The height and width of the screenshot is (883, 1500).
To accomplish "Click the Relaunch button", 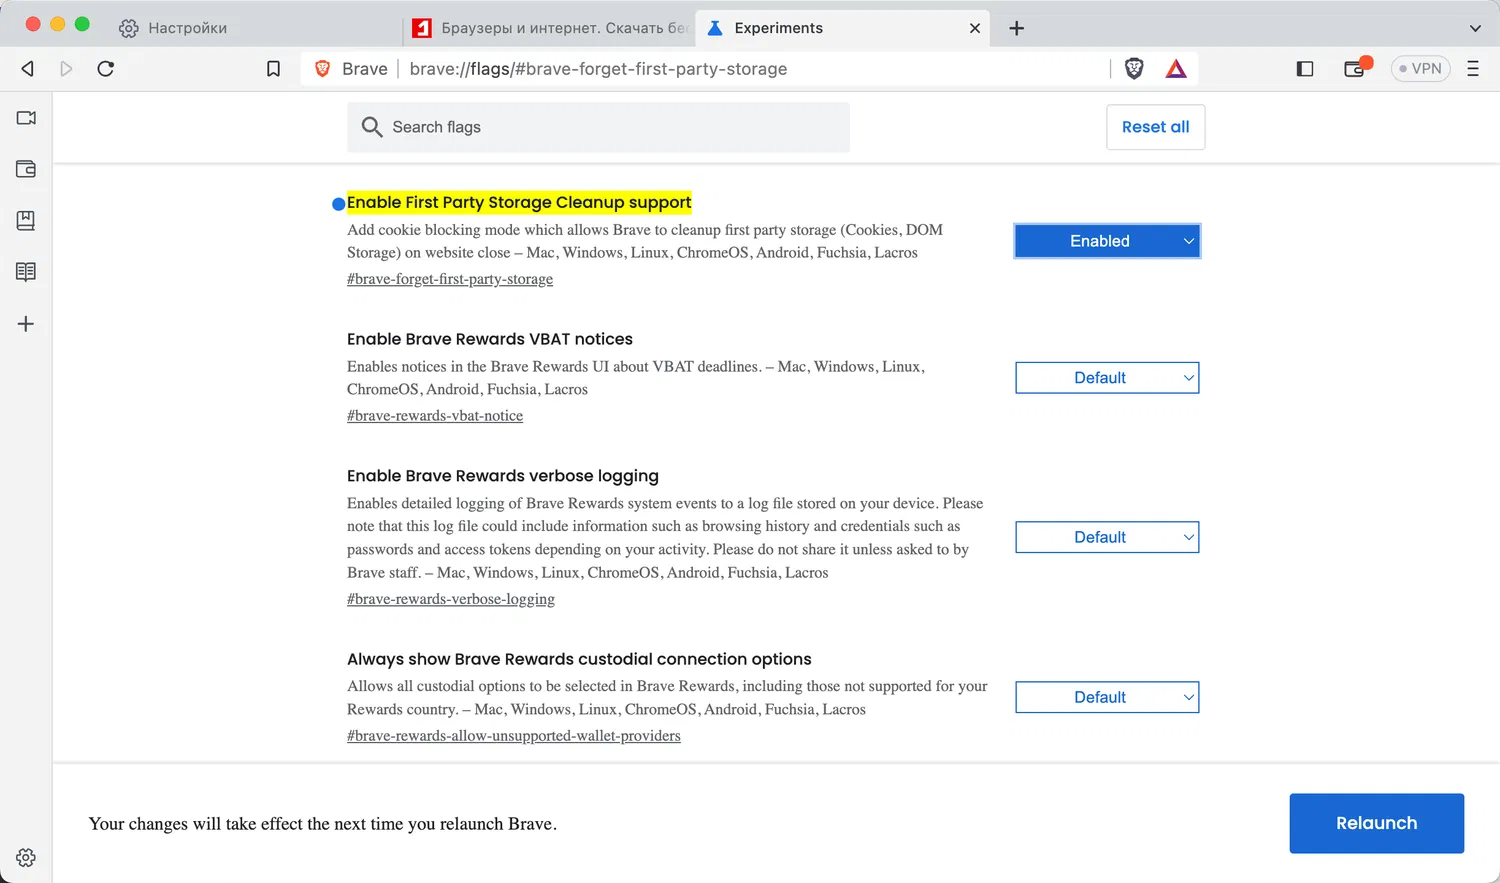I will (1376, 823).
